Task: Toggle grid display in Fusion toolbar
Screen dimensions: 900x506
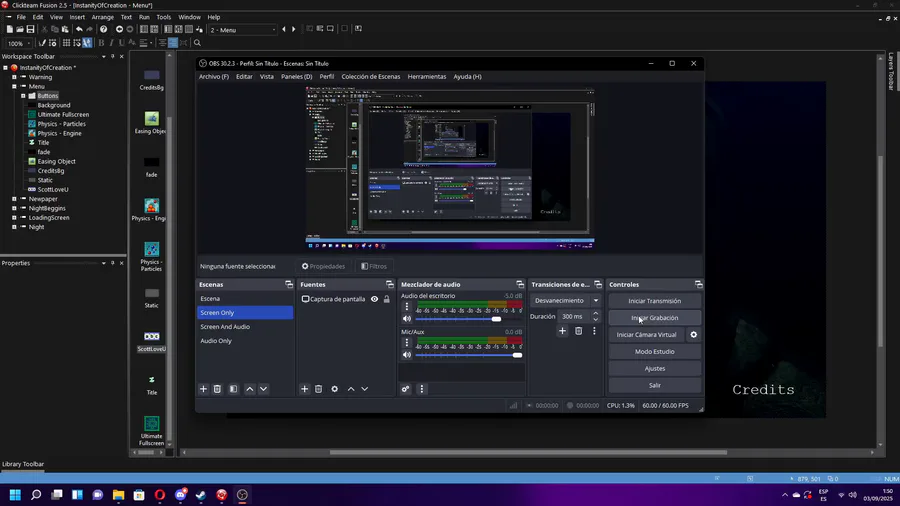Action: (x=67, y=43)
